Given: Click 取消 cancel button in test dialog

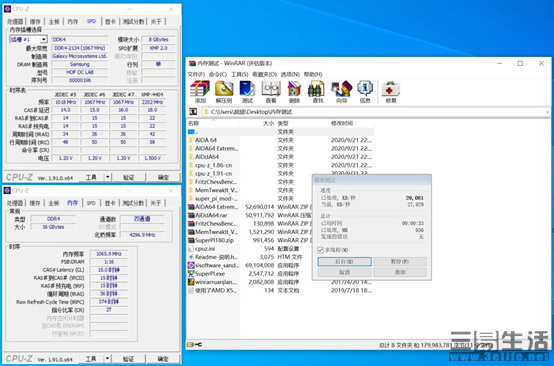Looking at the screenshot, I should click(344, 272).
